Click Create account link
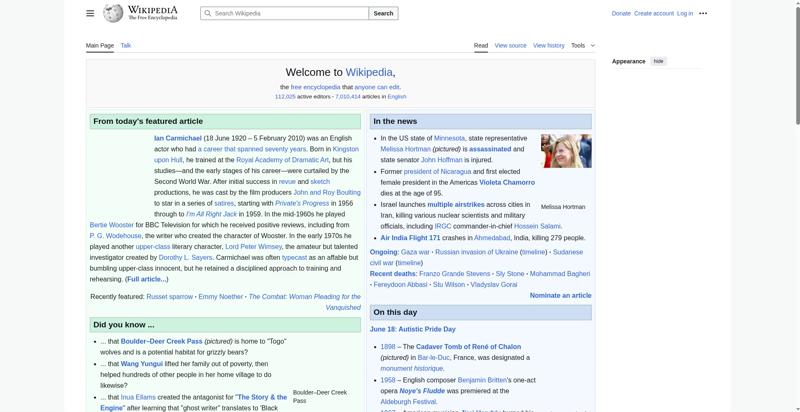Image resolution: width=800 pixels, height=412 pixels. click(654, 13)
